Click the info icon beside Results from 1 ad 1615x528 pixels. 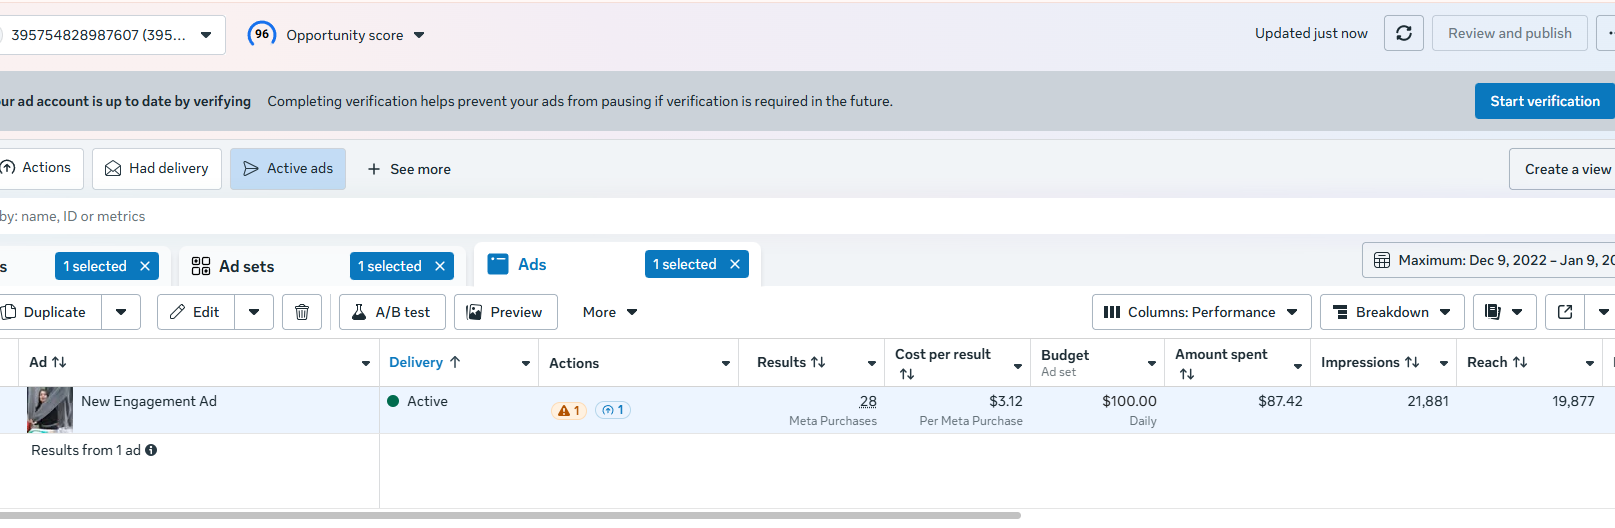click(151, 450)
